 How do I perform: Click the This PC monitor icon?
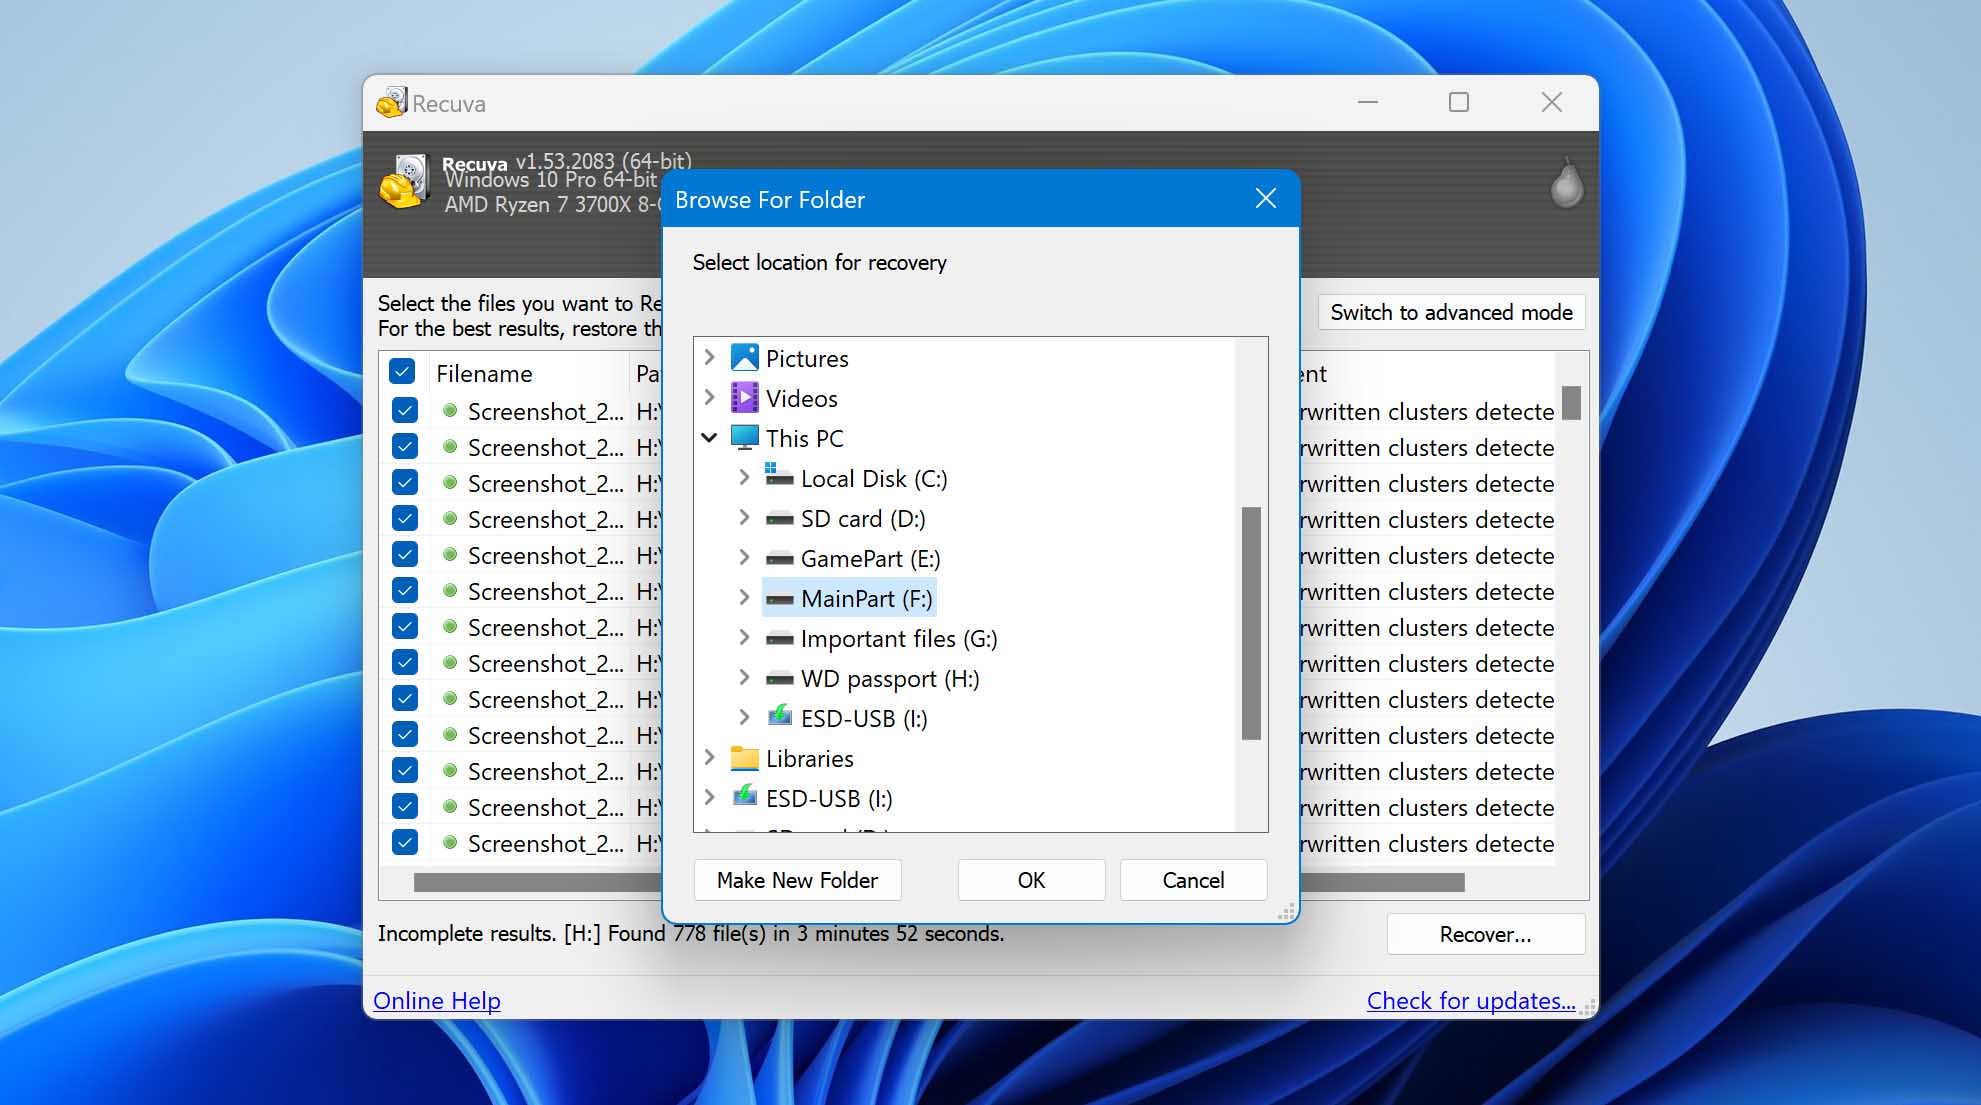coord(745,438)
